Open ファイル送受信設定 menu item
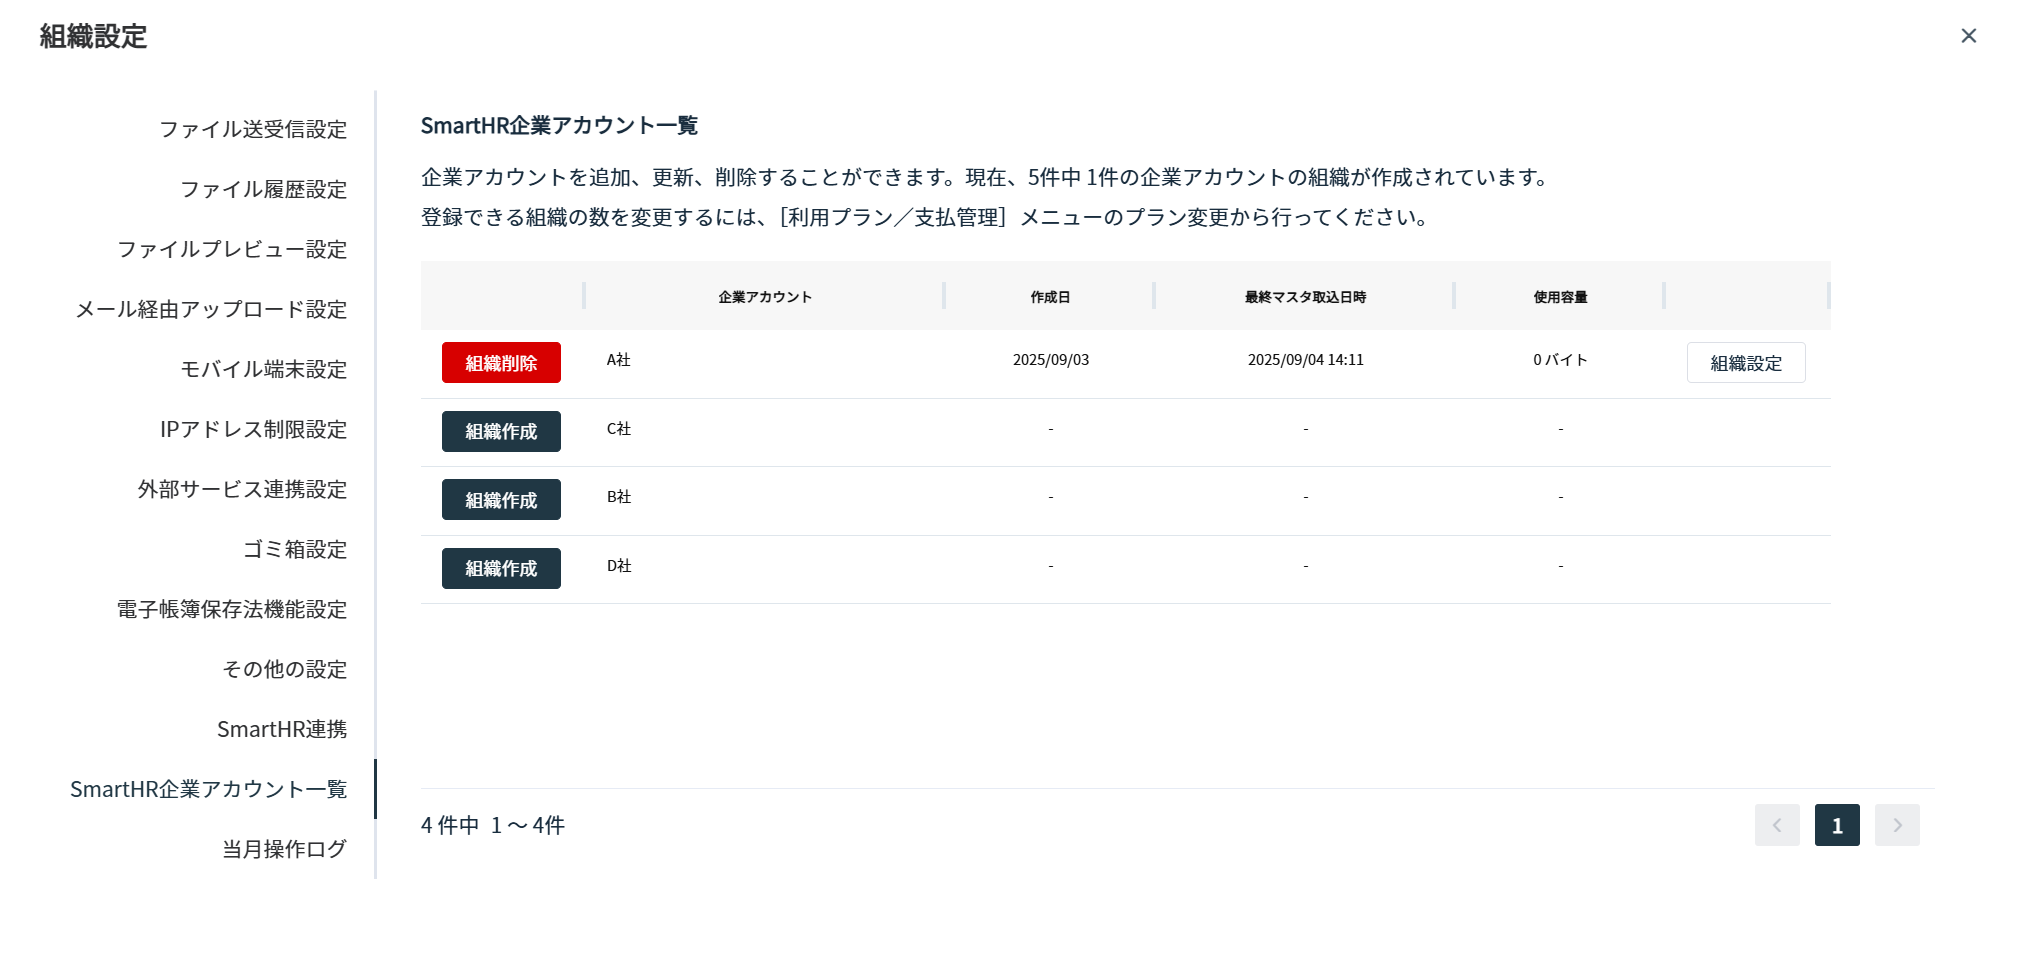This screenshot has height=963, width=2018. [x=253, y=129]
